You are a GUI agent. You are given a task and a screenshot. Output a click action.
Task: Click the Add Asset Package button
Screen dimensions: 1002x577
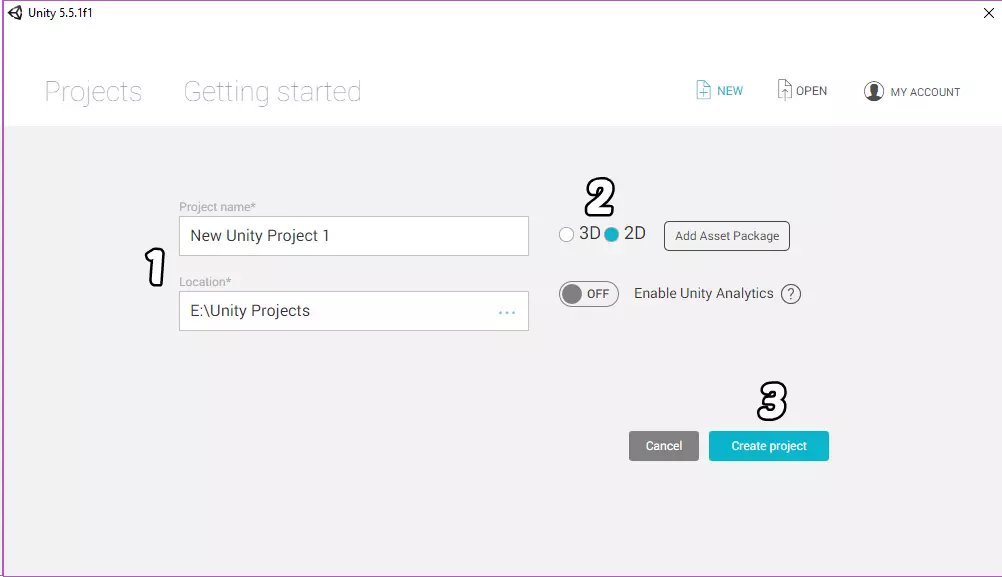[x=727, y=236]
